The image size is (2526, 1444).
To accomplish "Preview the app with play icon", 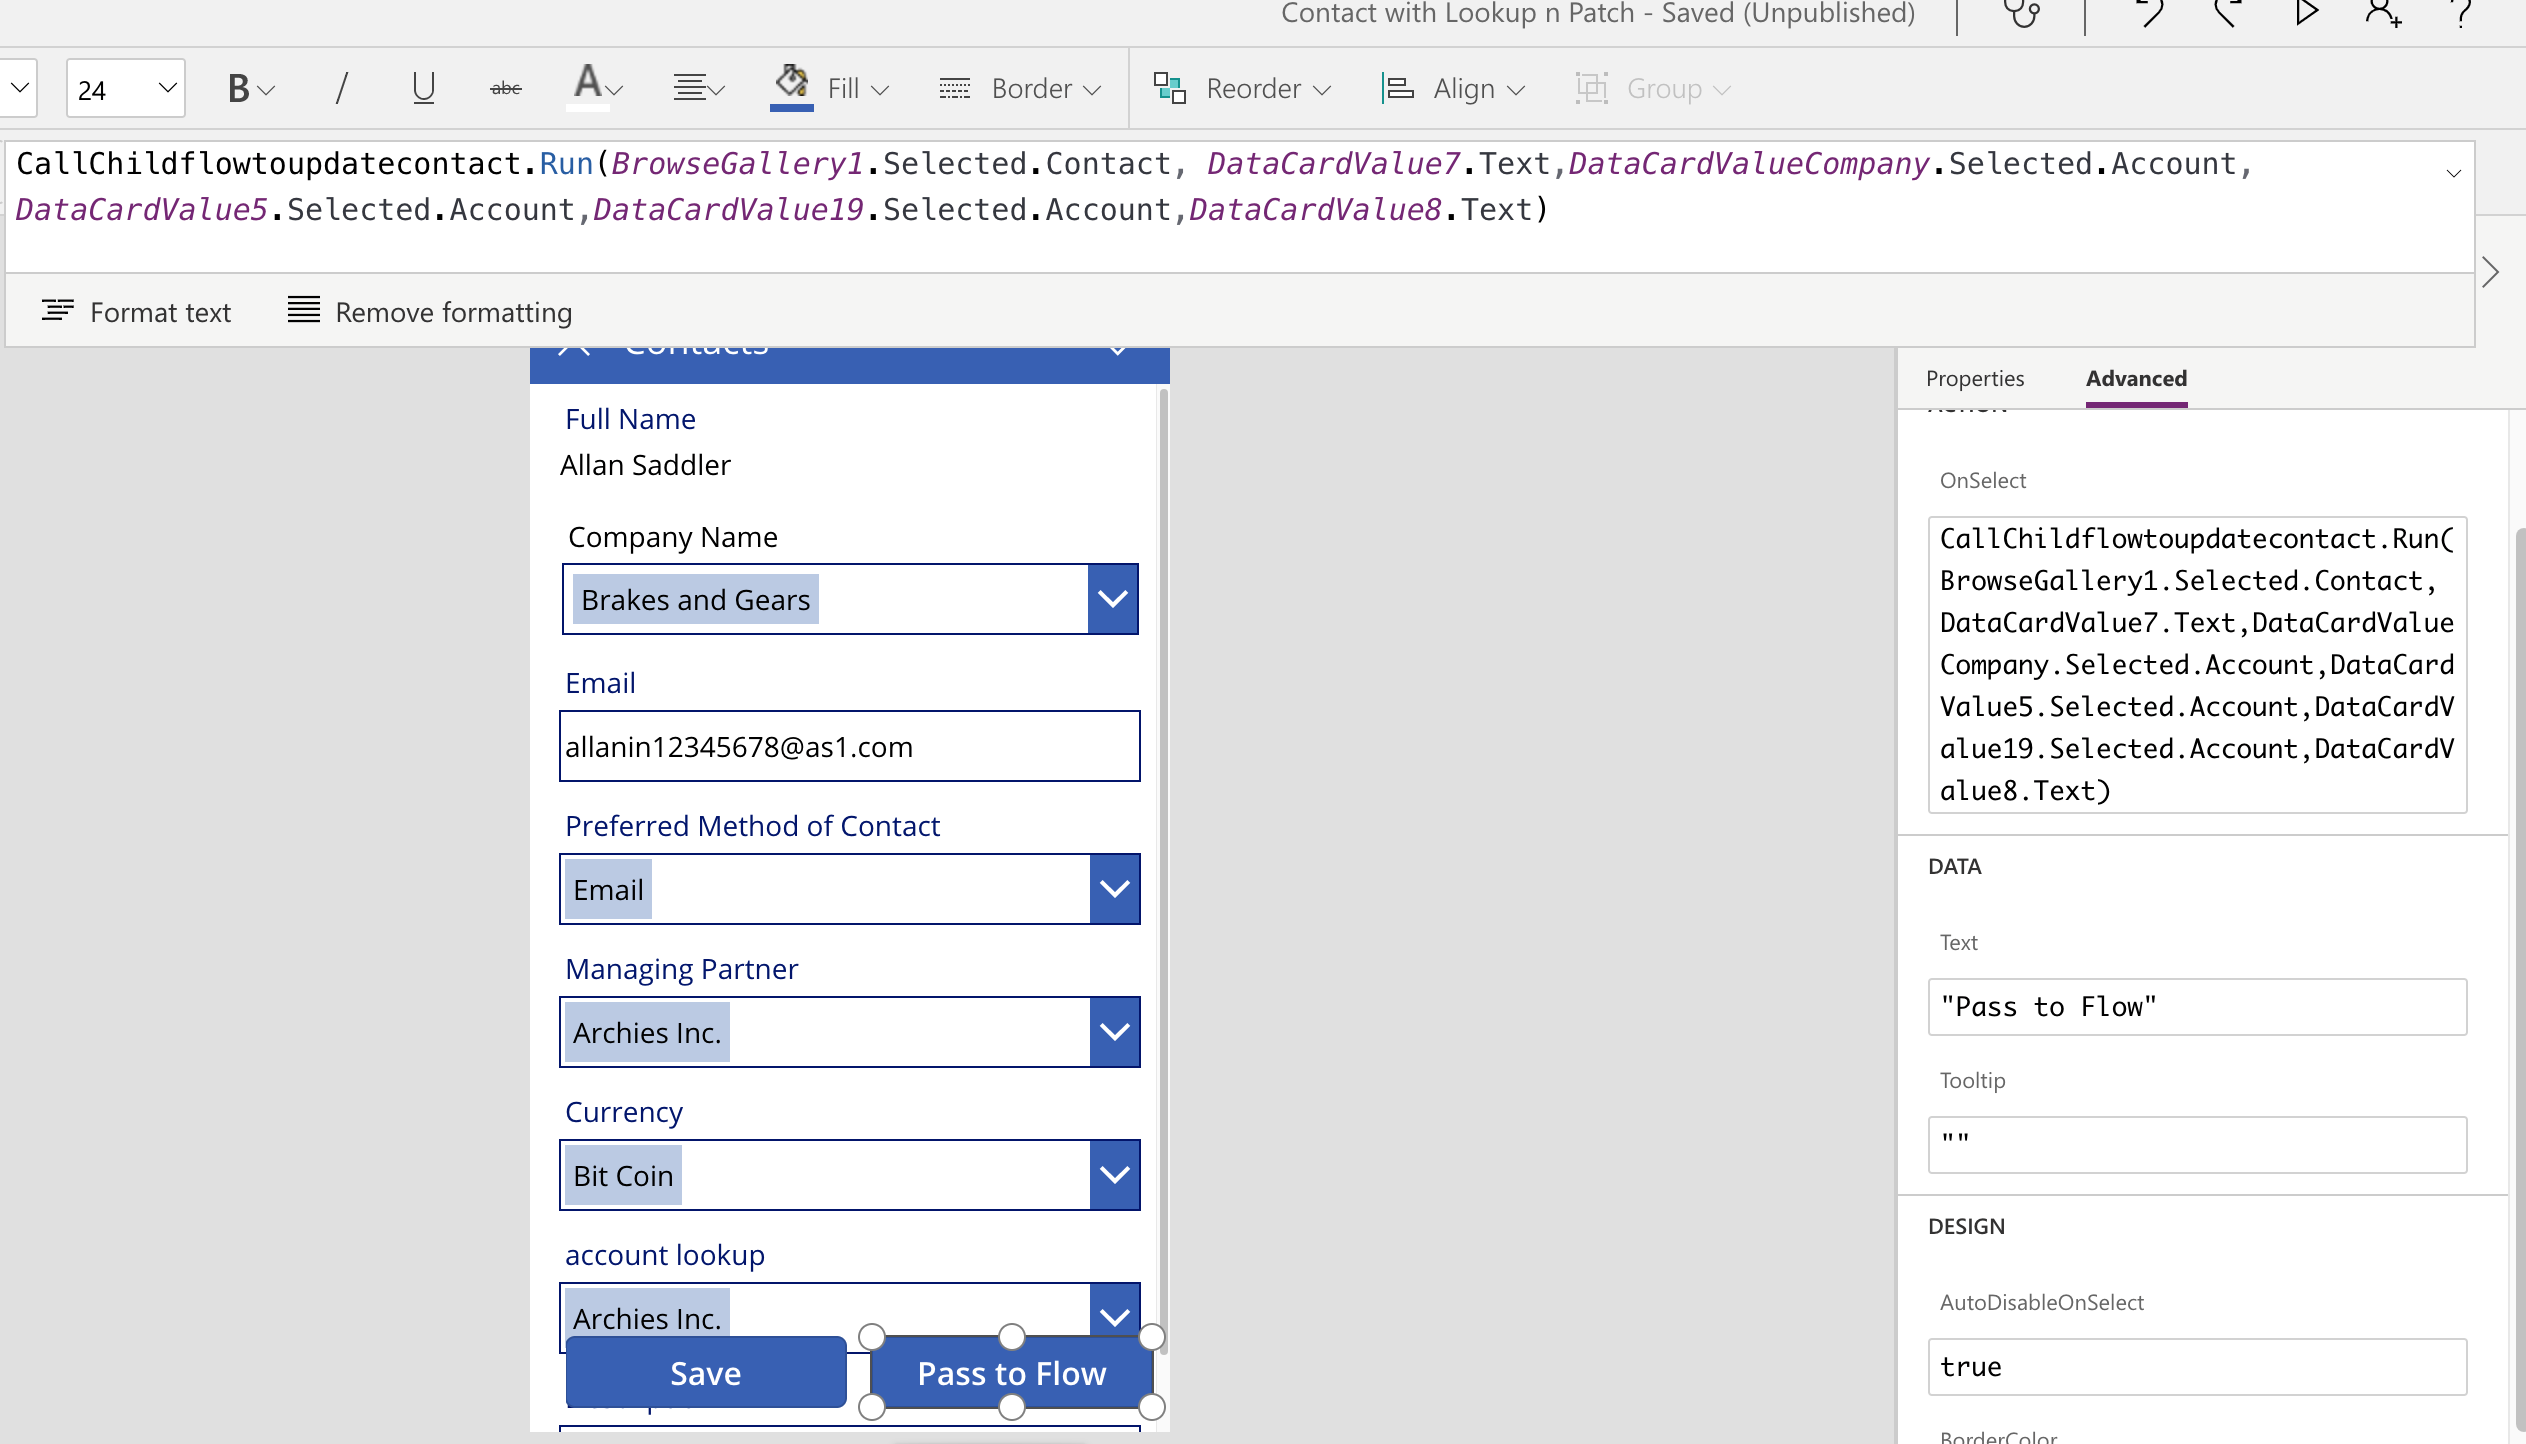I will pyautogui.click(x=2307, y=14).
